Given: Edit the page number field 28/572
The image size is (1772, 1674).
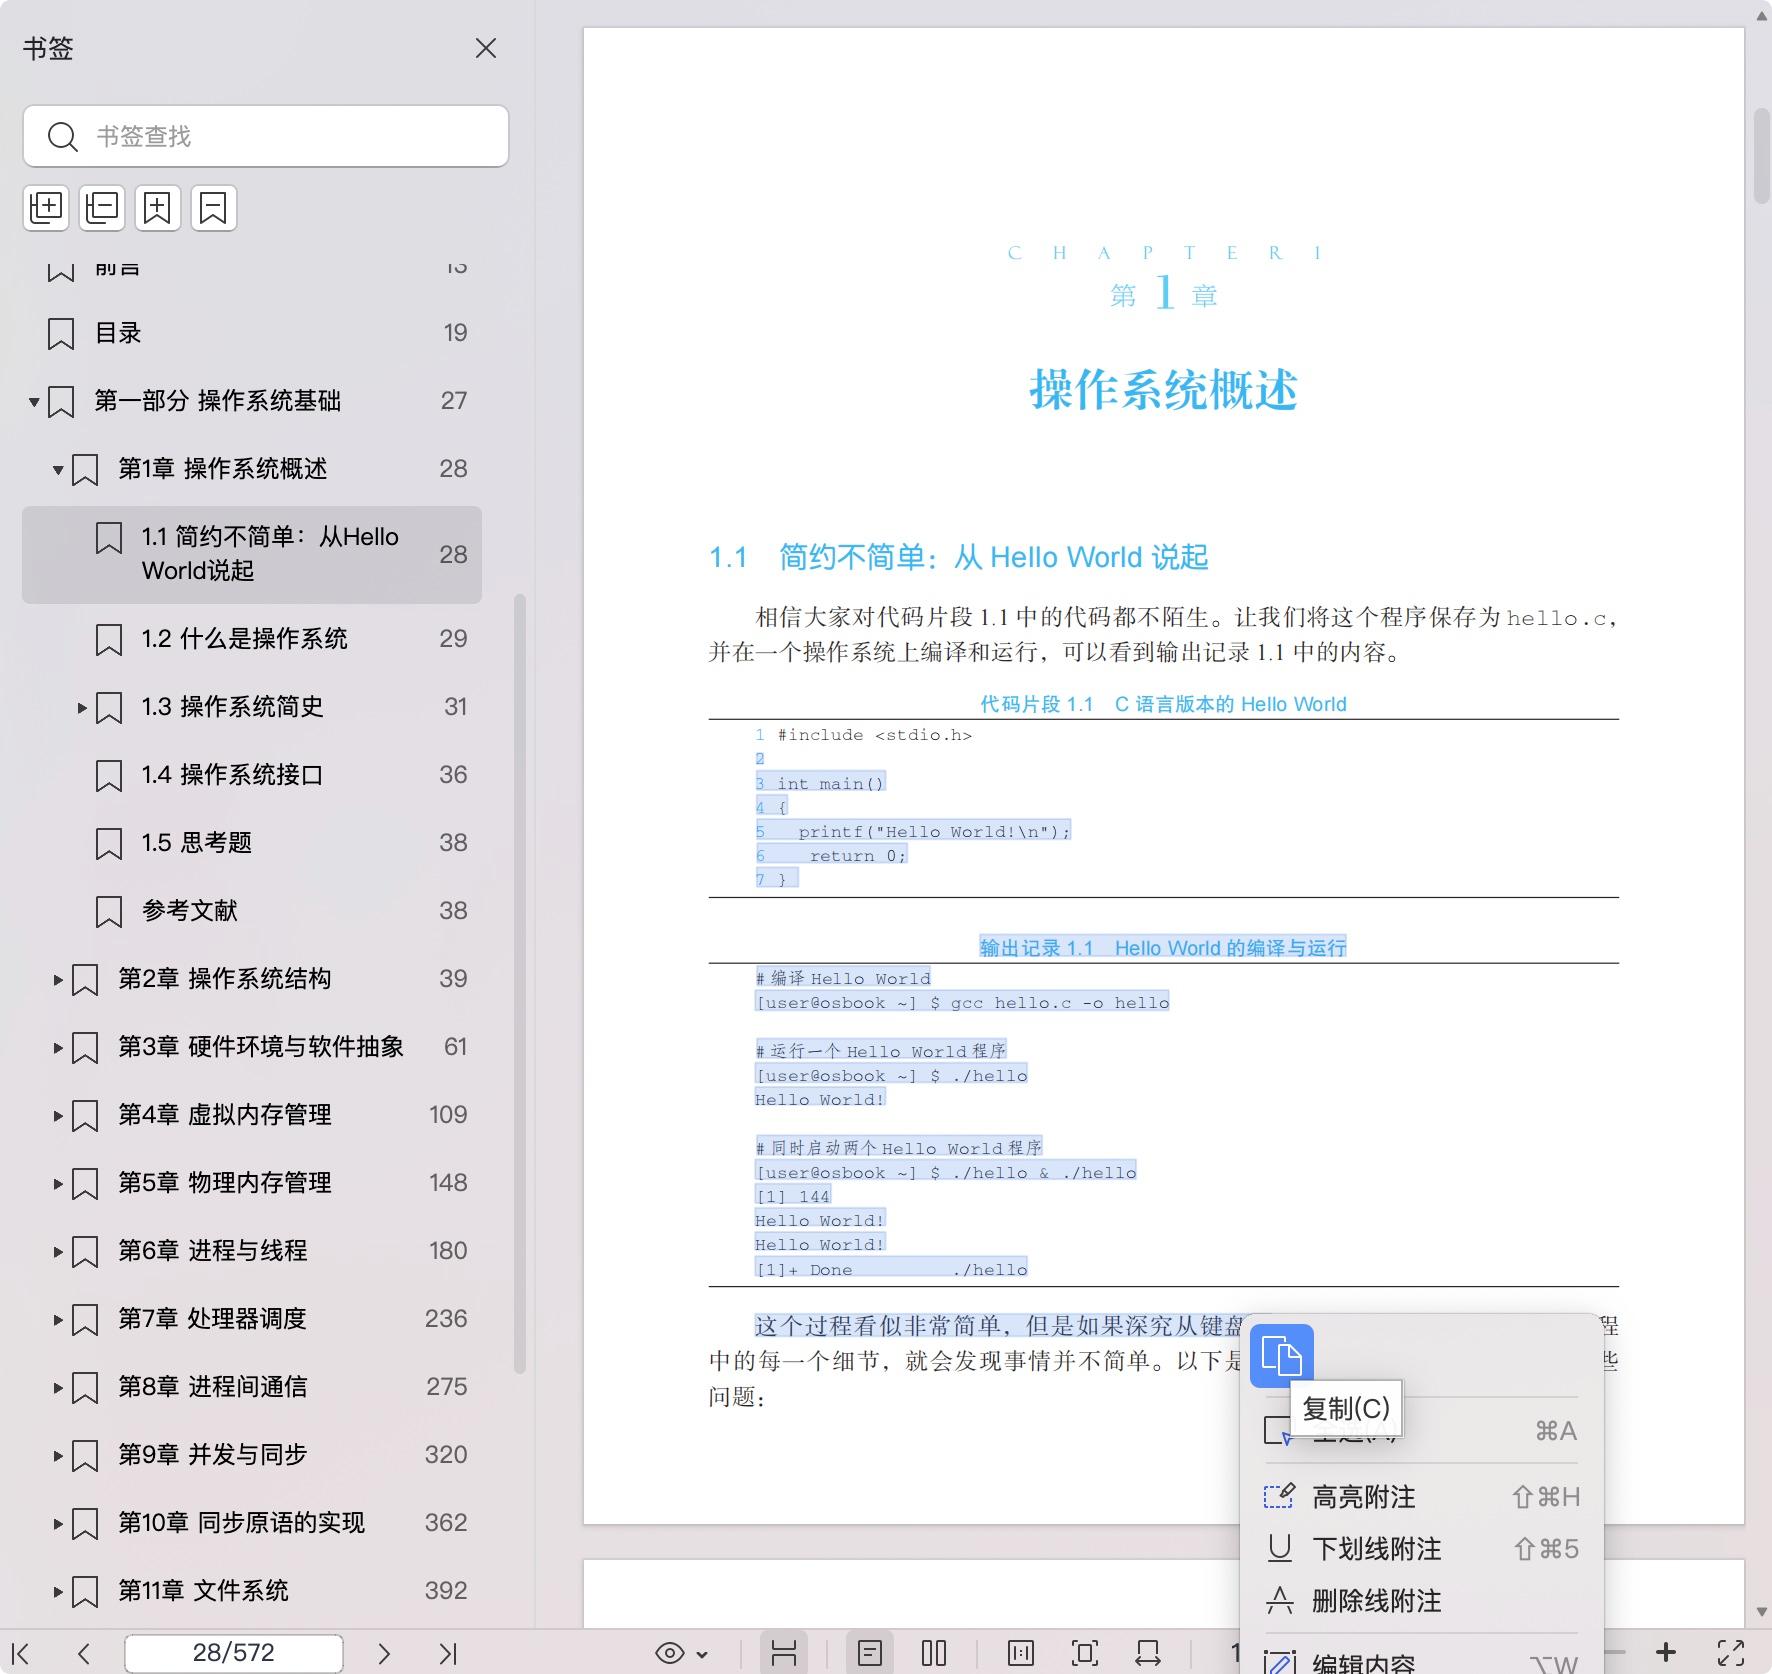Looking at the screenshot, I should click(x=232, y=1652).
